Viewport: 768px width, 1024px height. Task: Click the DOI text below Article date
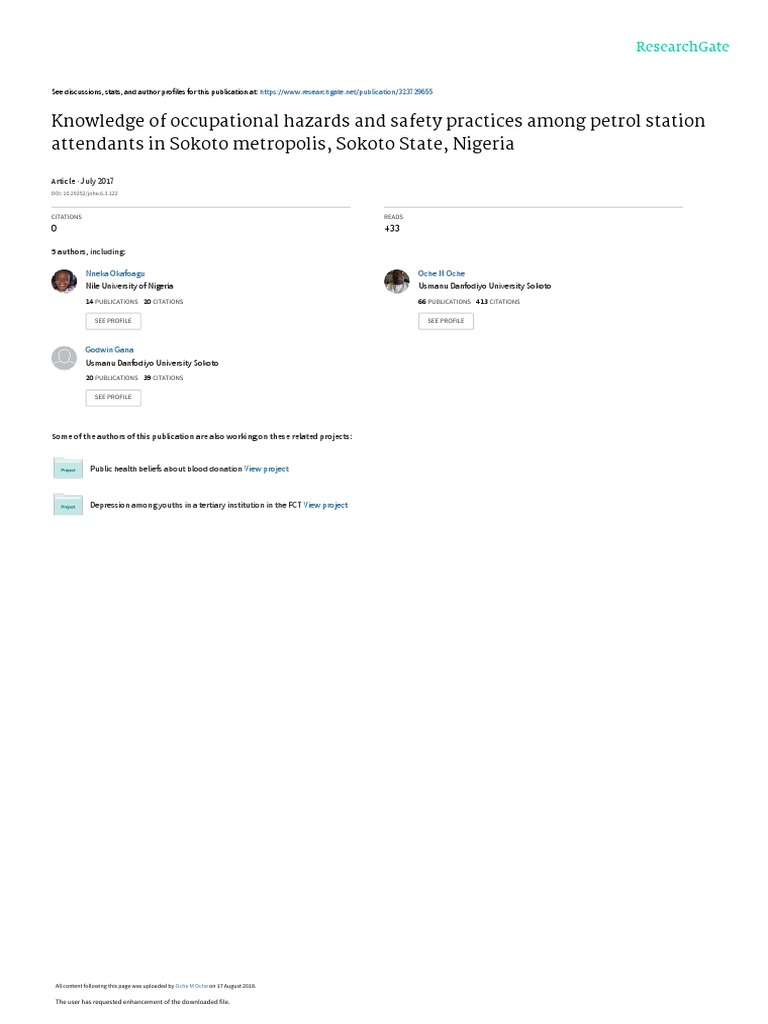[x=84, y=193]
